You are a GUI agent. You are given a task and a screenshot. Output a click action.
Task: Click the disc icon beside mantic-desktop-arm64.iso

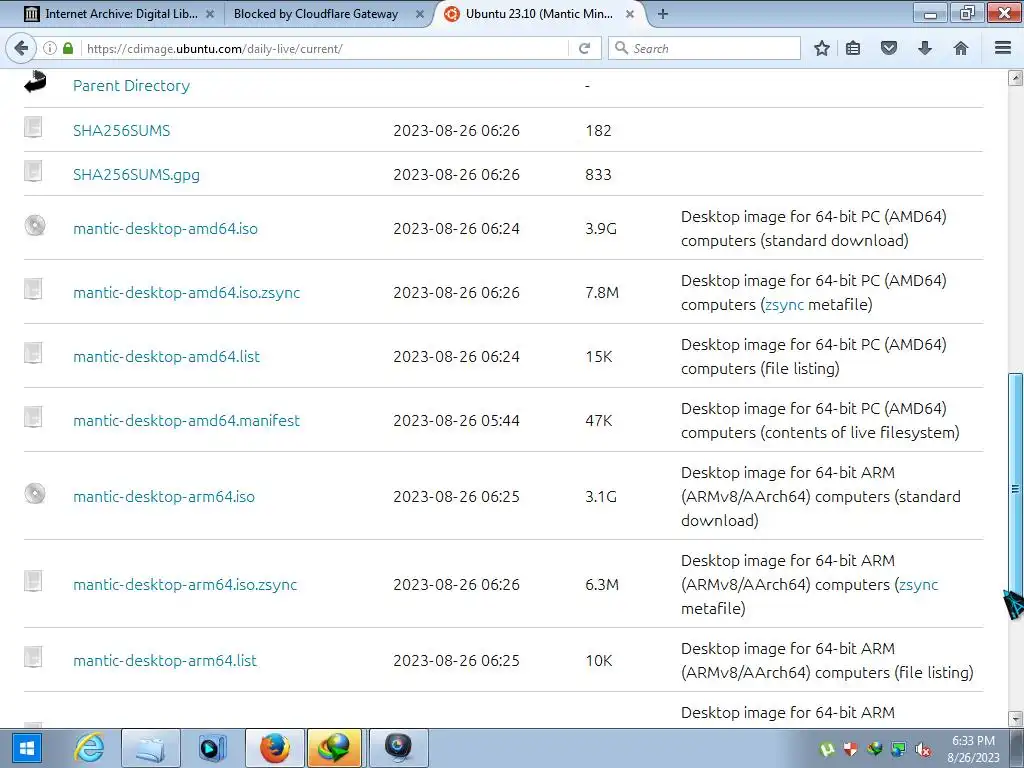(35, 493)
